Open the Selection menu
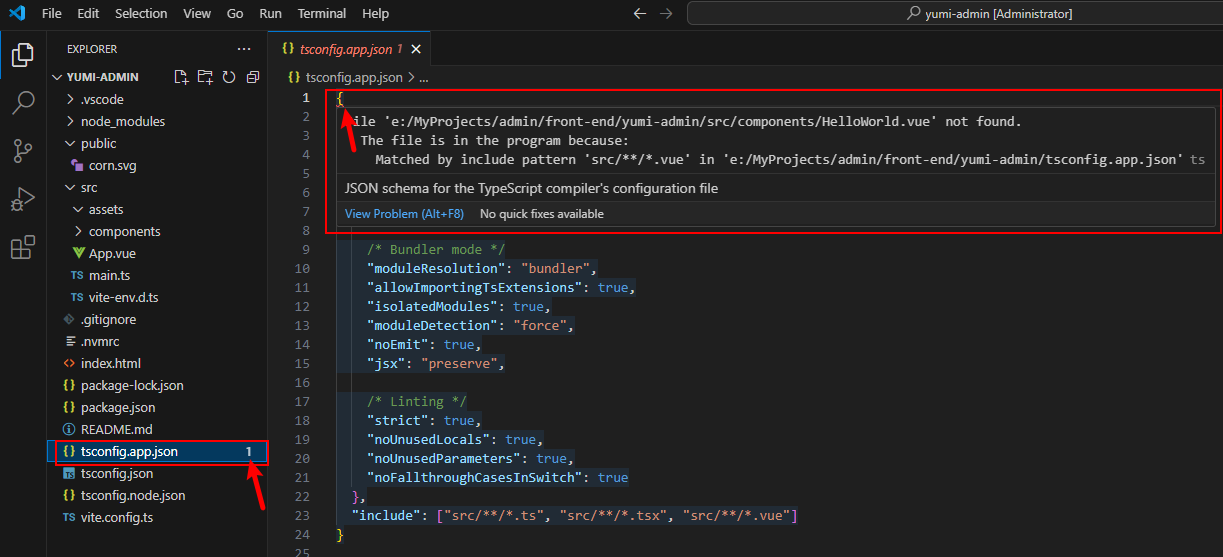The height and width of the screenshot is (557, 1223). [141, 13]
